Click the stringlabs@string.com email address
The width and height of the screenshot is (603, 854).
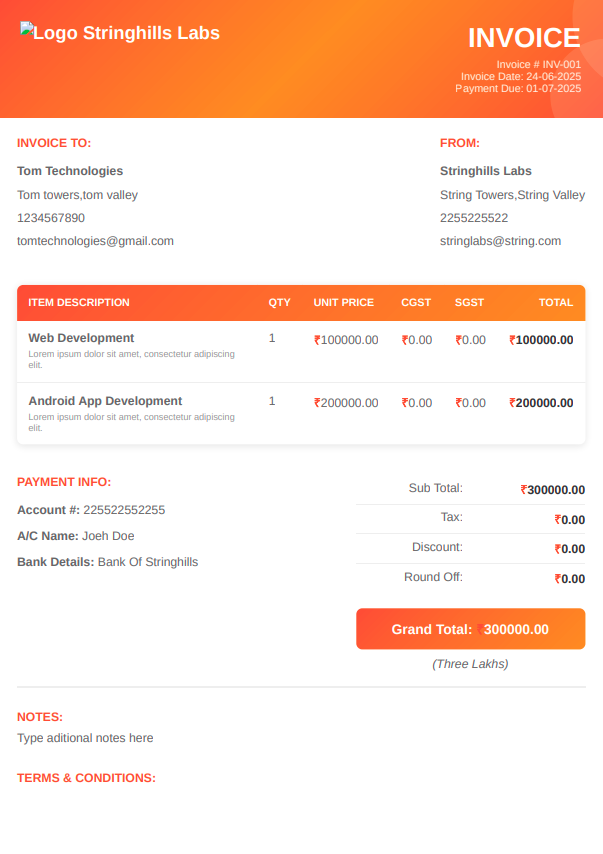coord(500,241)
